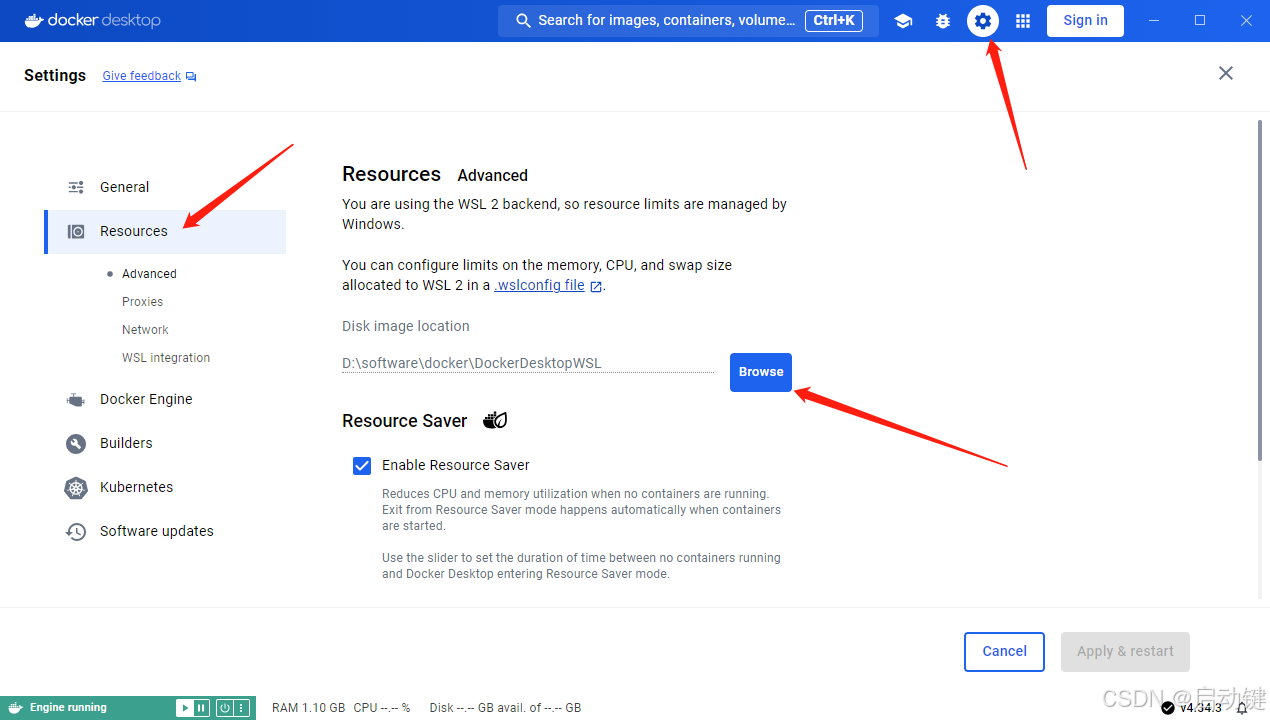Select the Software updates section
This screenshot has width=1270, height=720.
(x=165, y=531)
